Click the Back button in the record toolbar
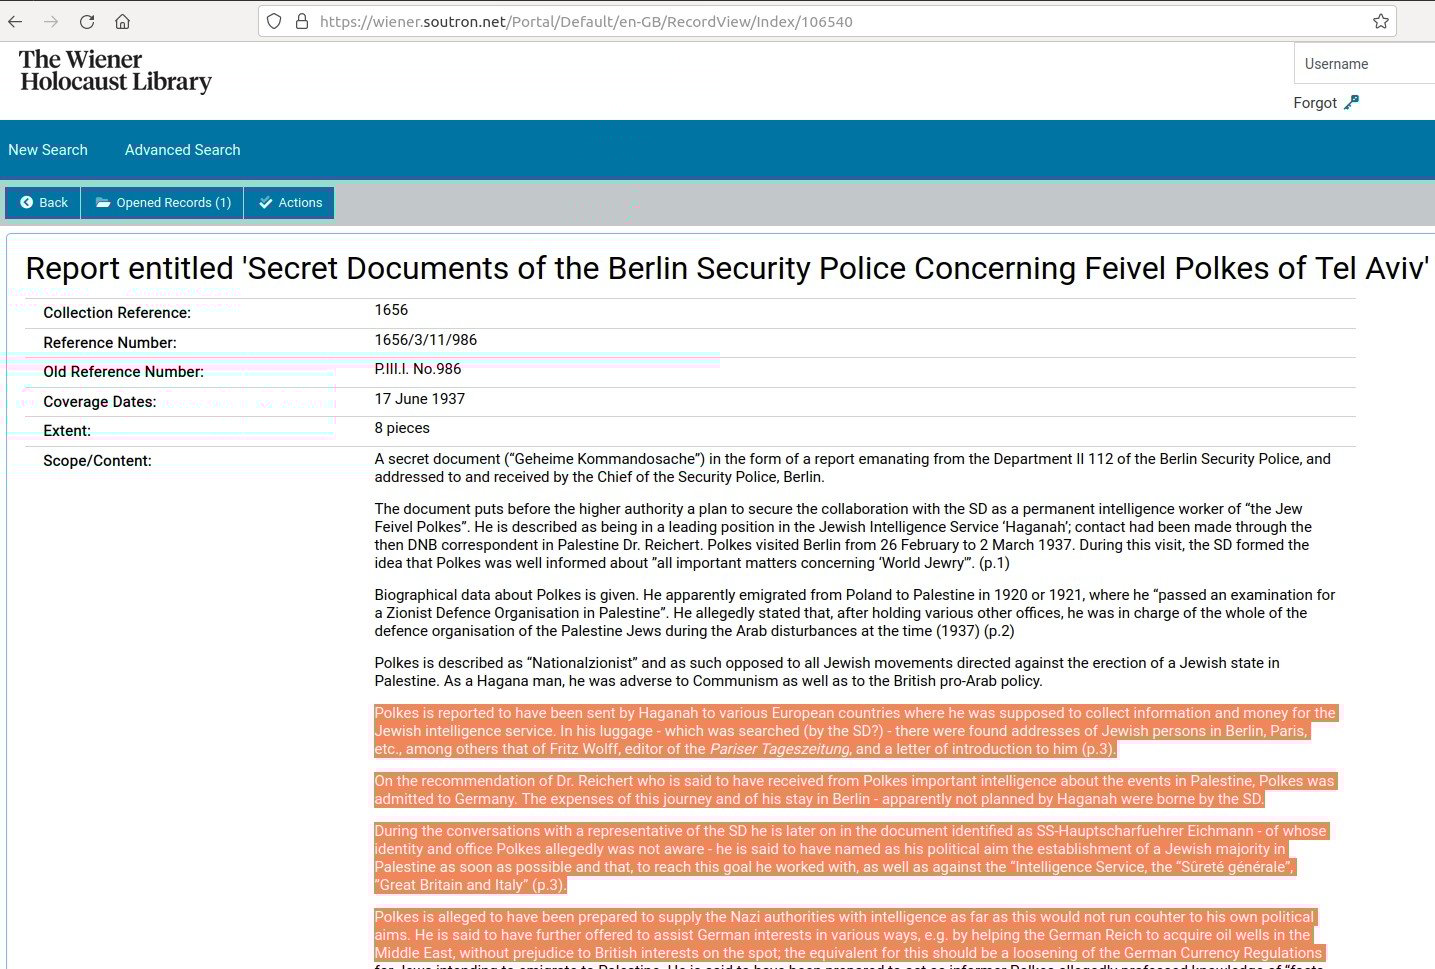This screenshot has height=969, width=1435. pos(43,202)
